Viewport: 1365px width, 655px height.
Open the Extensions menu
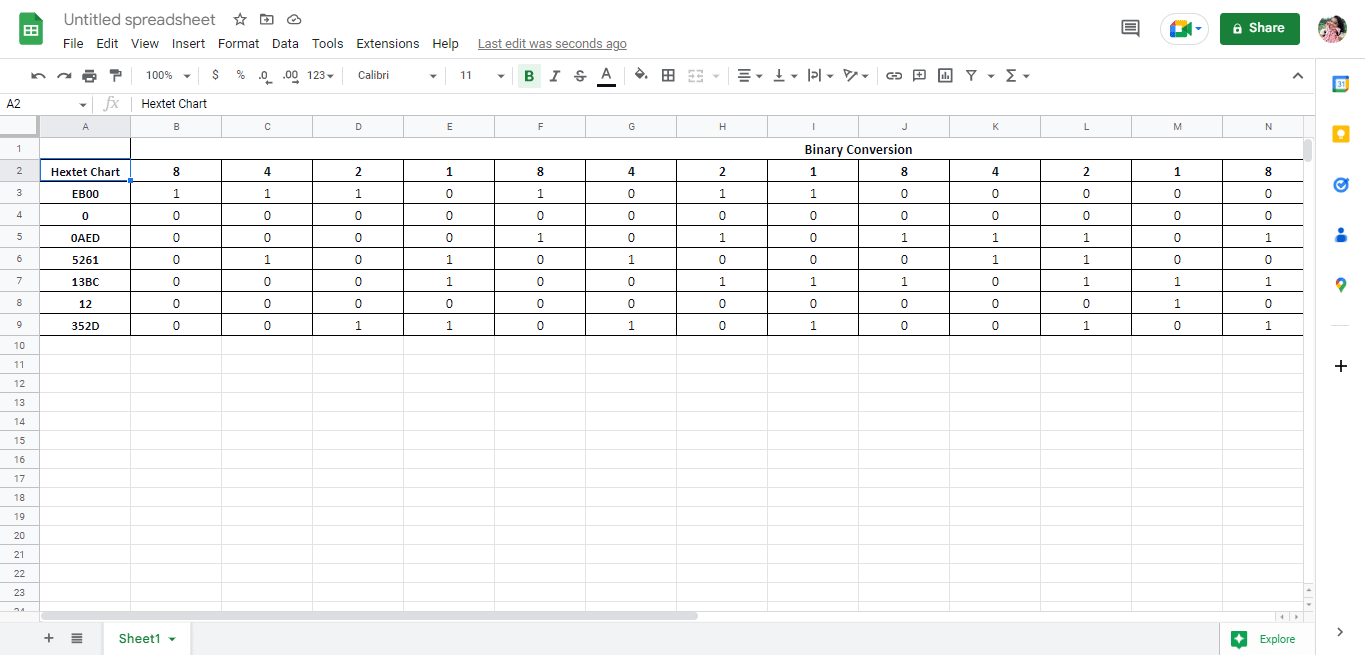pyautogui.click(x=388, y=44)
